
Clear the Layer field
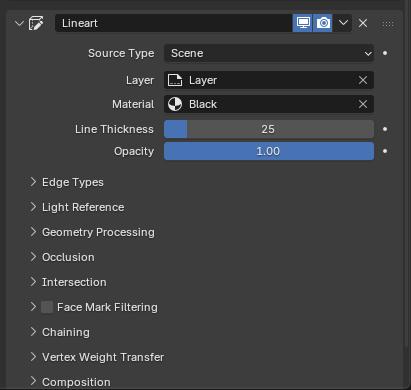(363, 80)
